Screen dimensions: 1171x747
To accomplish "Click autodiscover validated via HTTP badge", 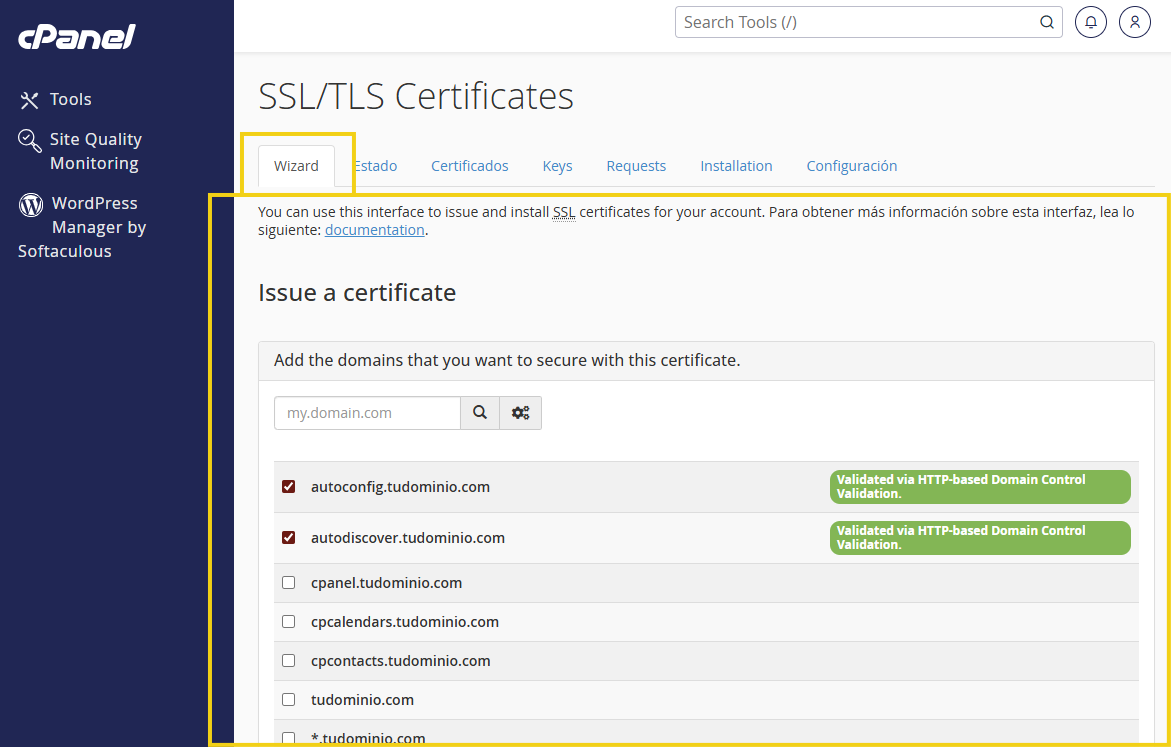I will coord(981,538).
